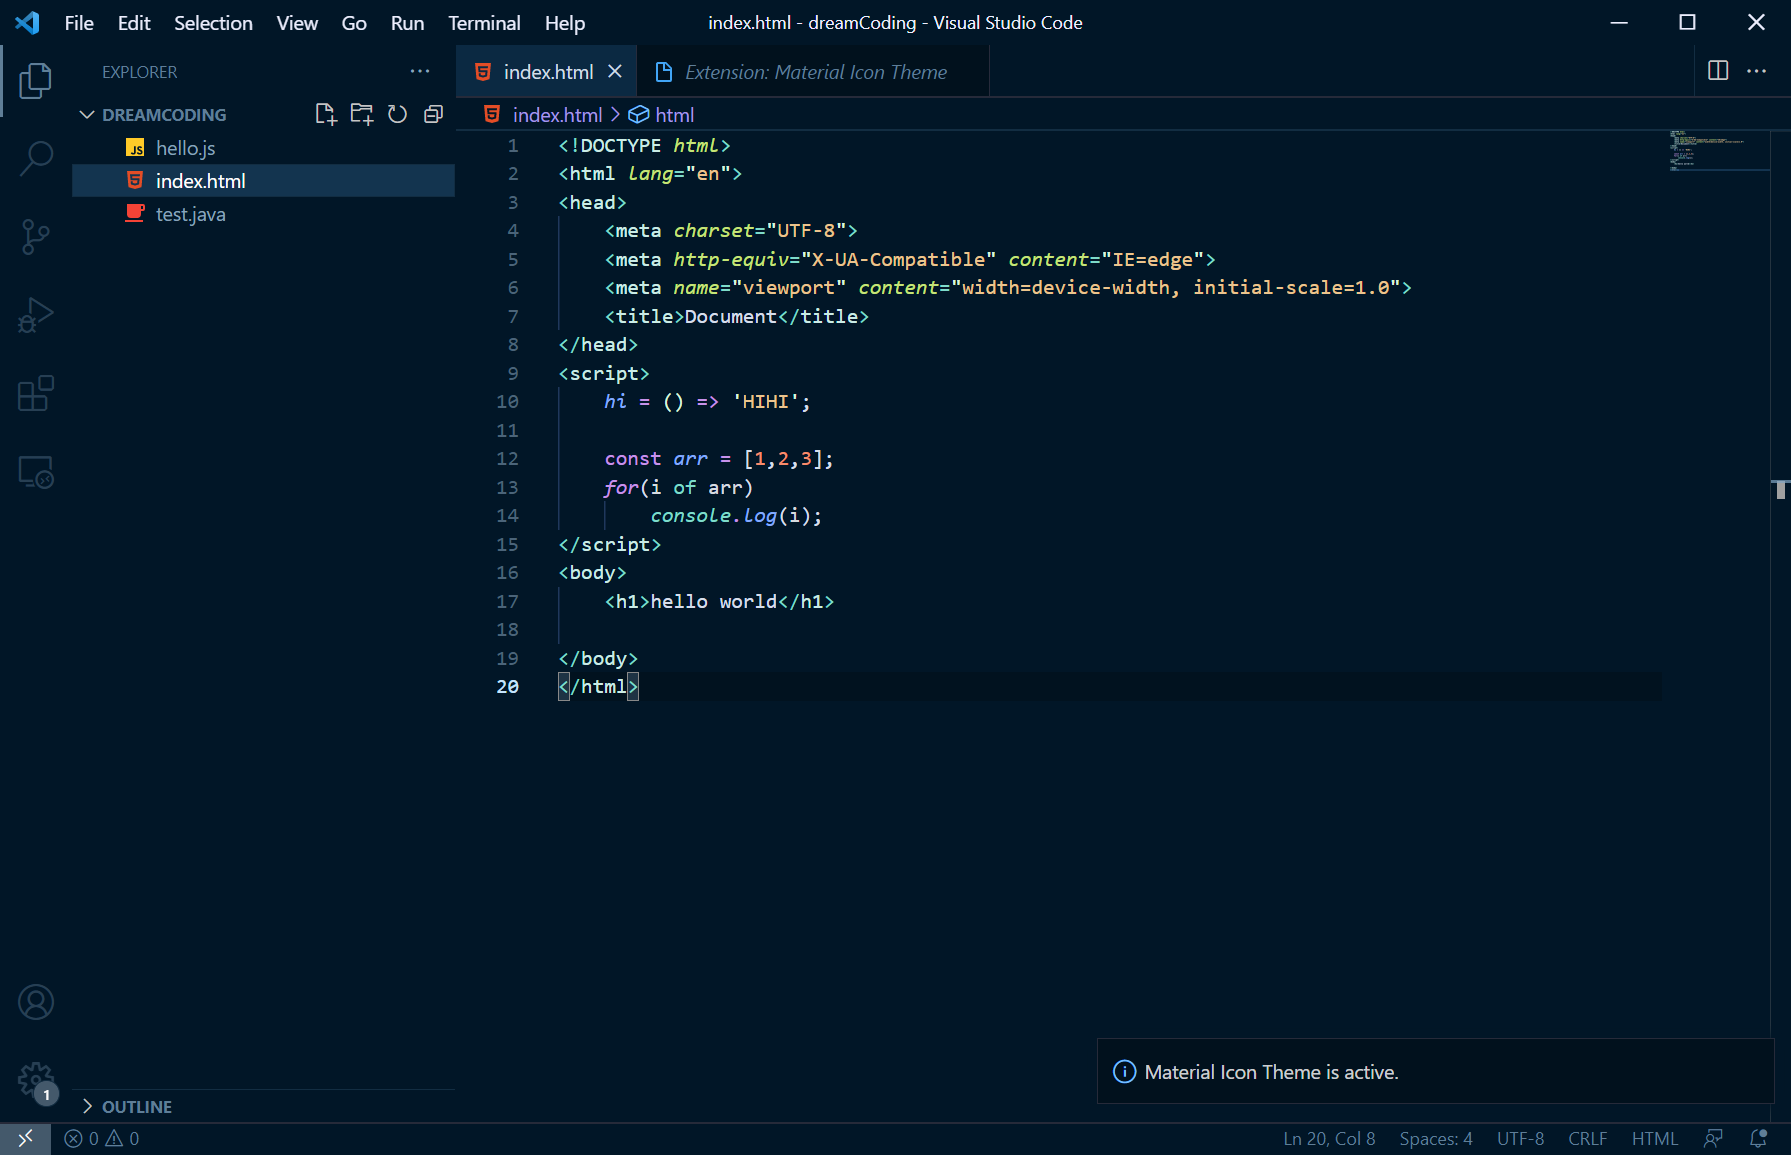Click the EXPLORER panel title
The height and width of the screenshot is (1155, 1791).
139,71
